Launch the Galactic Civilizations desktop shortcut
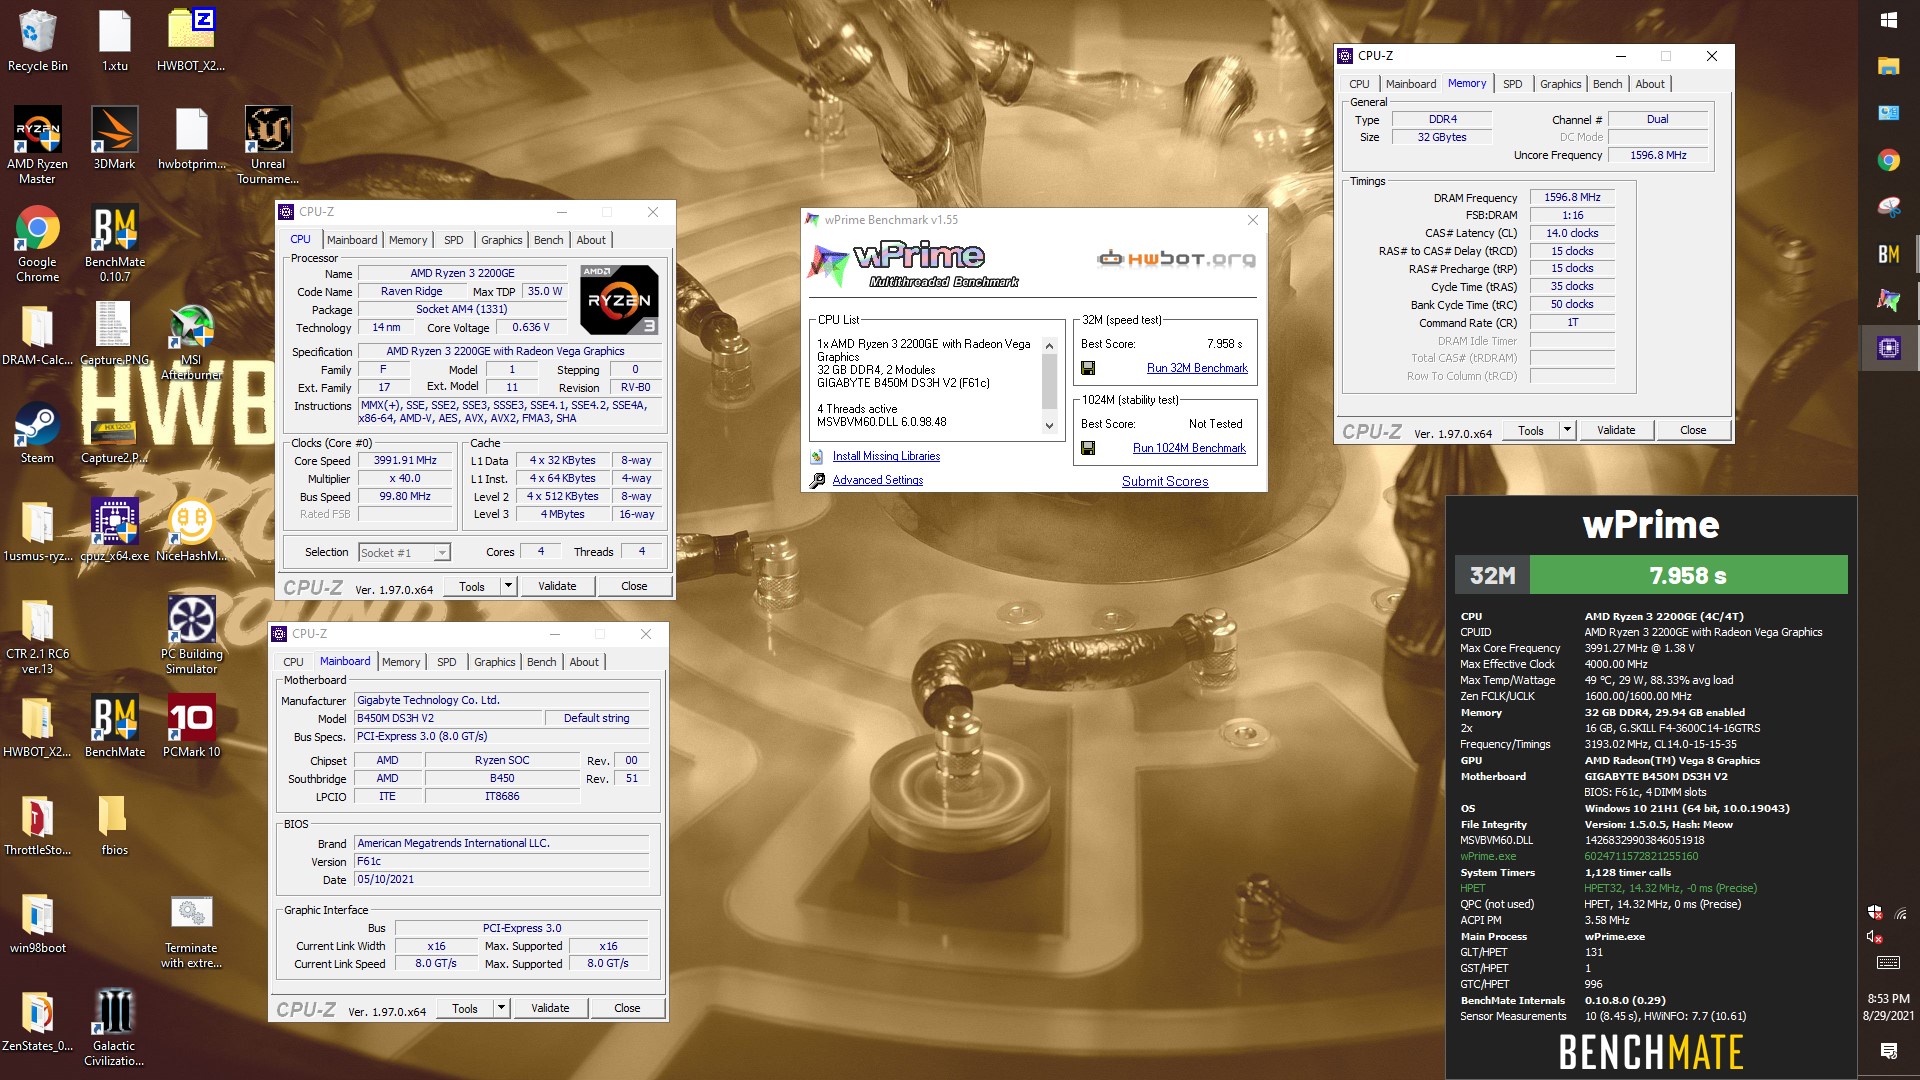The image size is (1920, 1080). [x=114, y=1027]
